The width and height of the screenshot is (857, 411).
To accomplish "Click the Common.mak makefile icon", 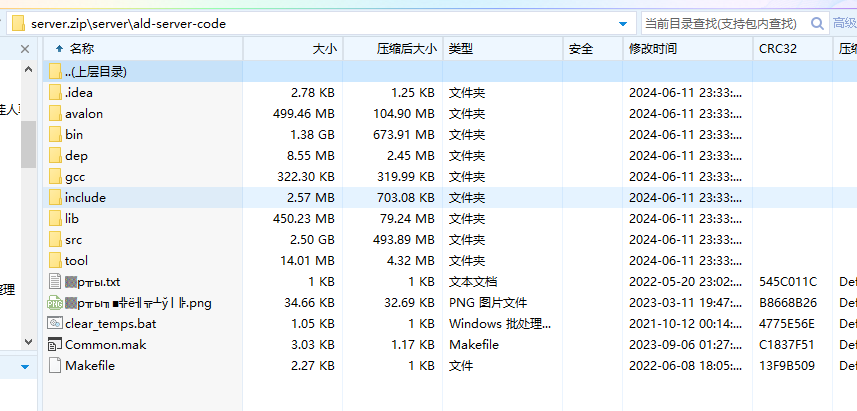I will point(55,345).
